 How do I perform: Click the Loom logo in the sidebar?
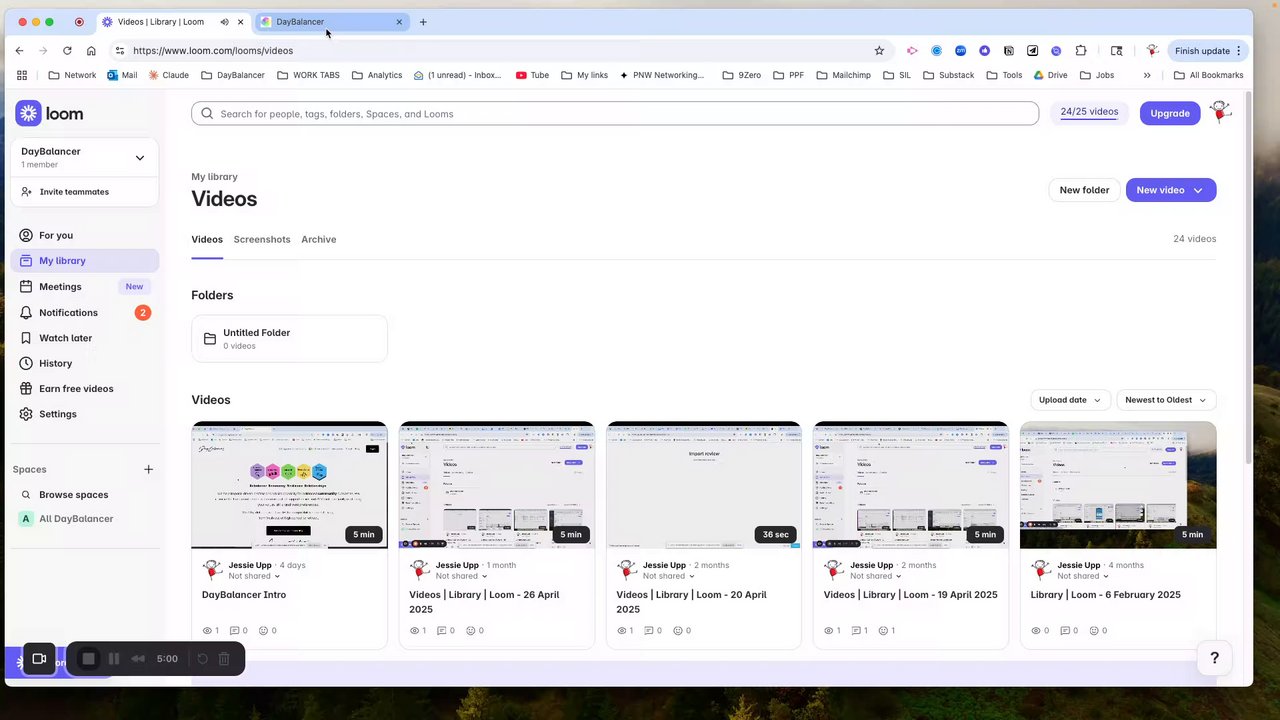(x=49, y=113)
